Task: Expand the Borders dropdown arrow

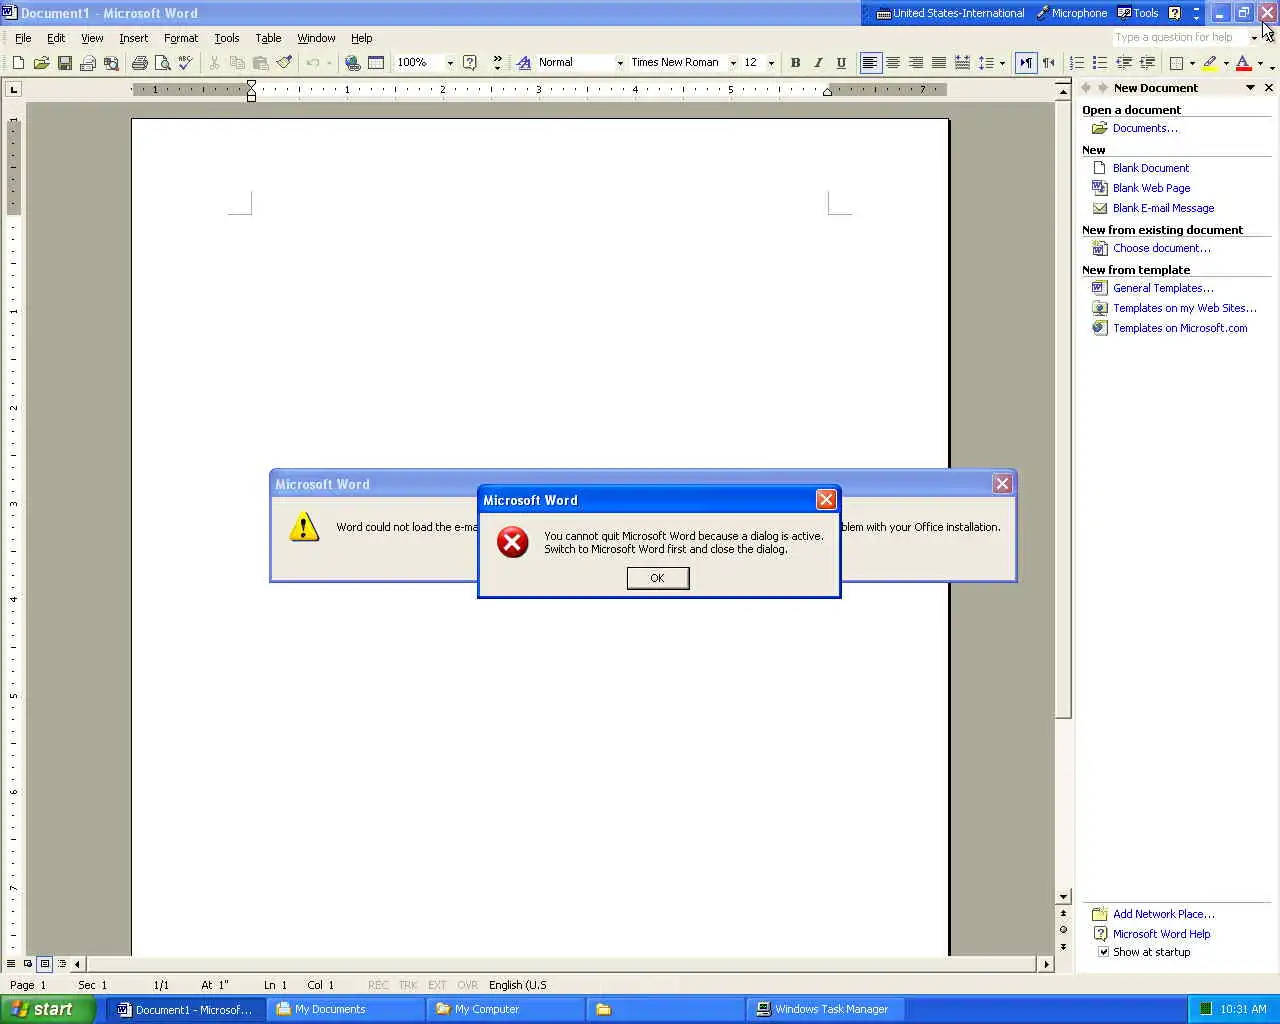Action: pos(1192,63)
